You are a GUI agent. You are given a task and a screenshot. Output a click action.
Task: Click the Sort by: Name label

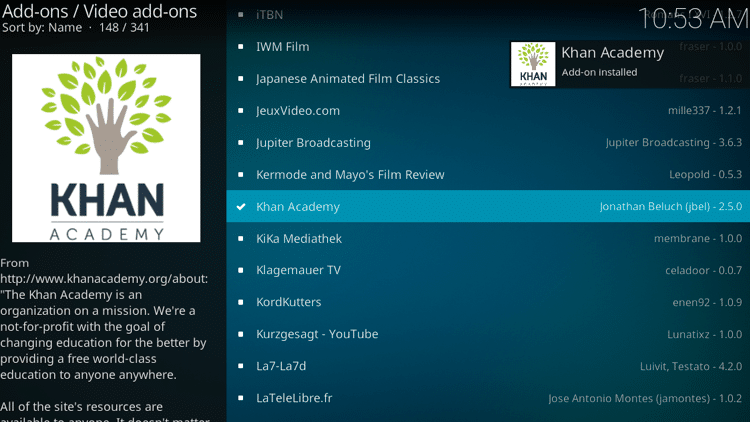(42, 28)
